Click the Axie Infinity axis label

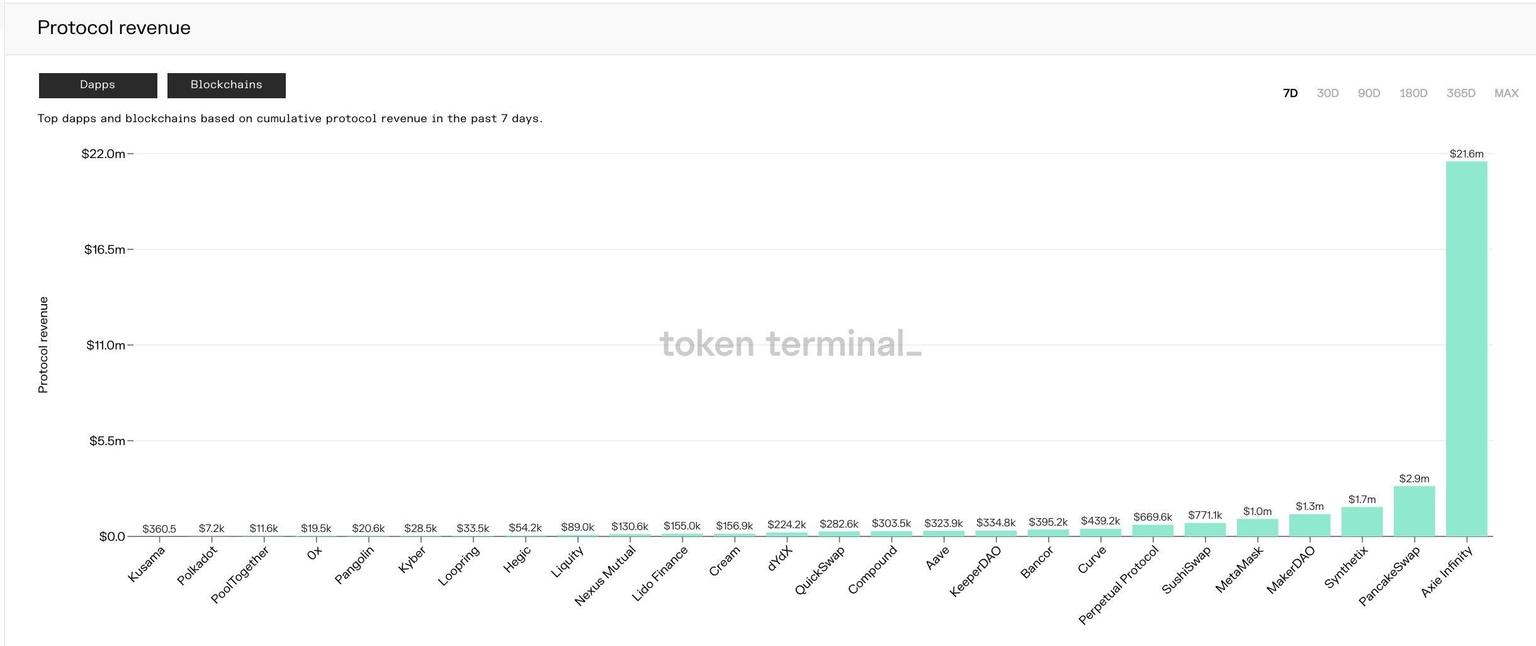click(x=1447, y=572)
